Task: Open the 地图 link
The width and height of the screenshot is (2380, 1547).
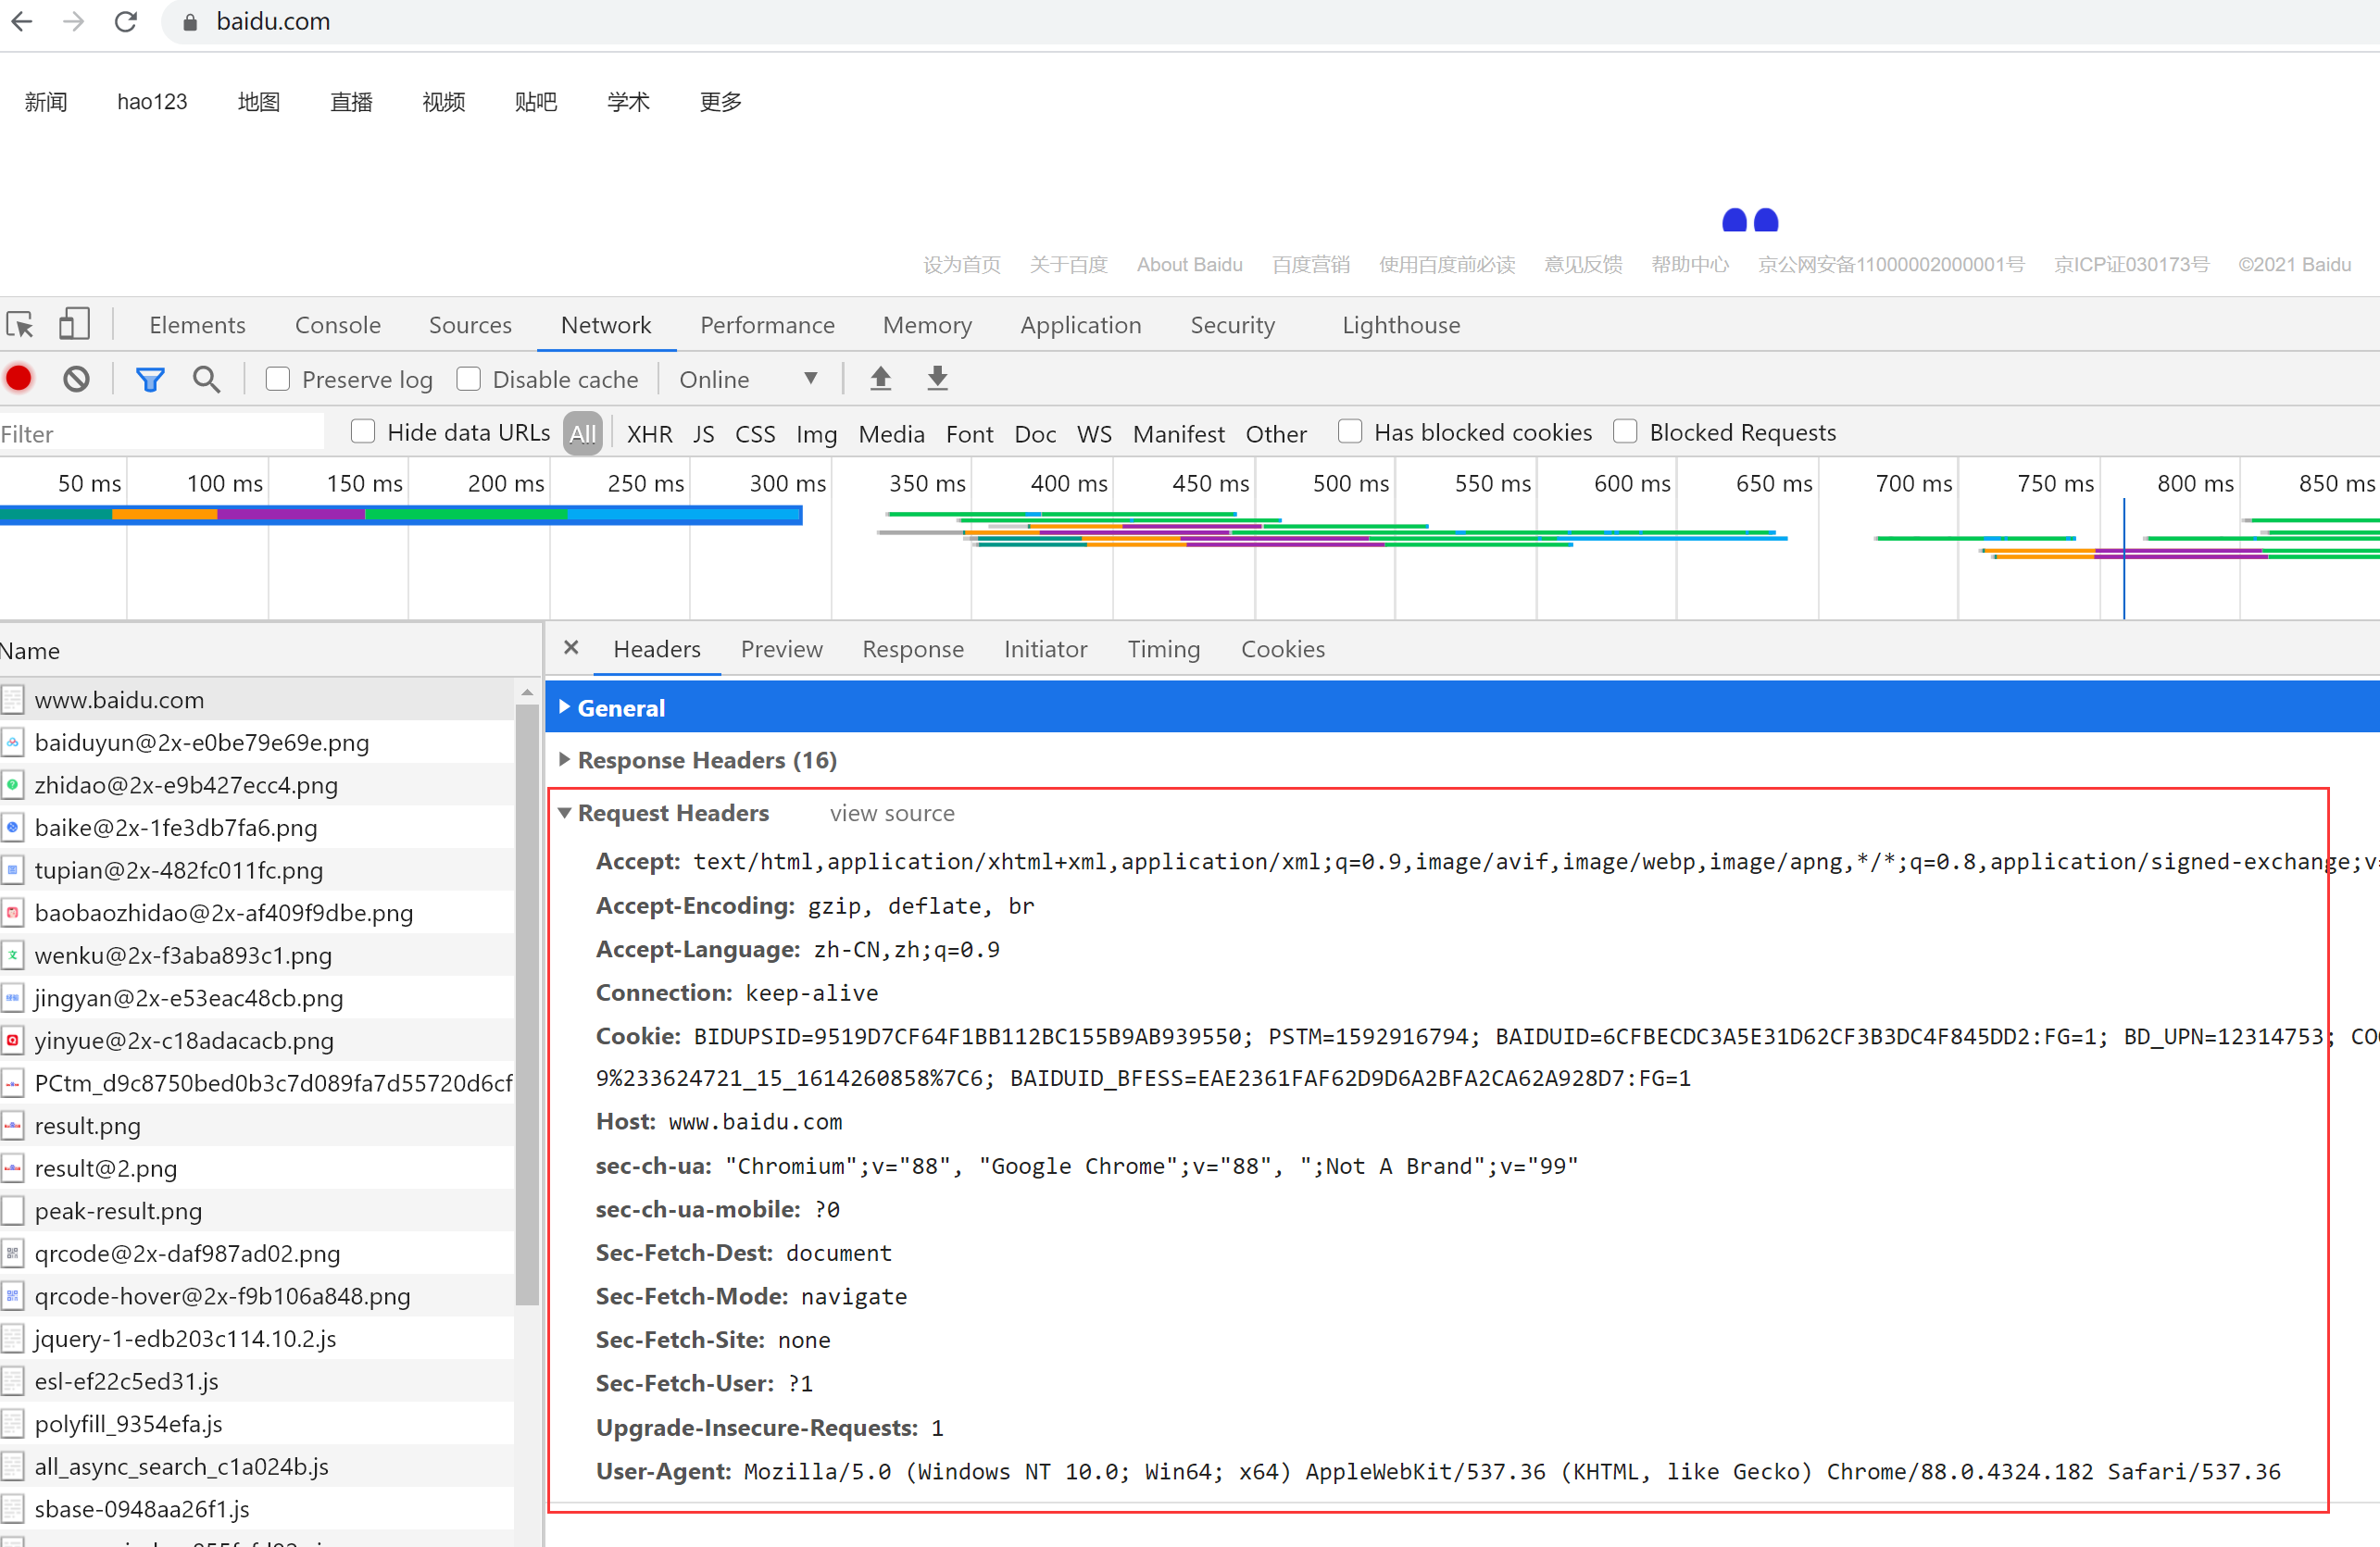Action: point(259,102)
